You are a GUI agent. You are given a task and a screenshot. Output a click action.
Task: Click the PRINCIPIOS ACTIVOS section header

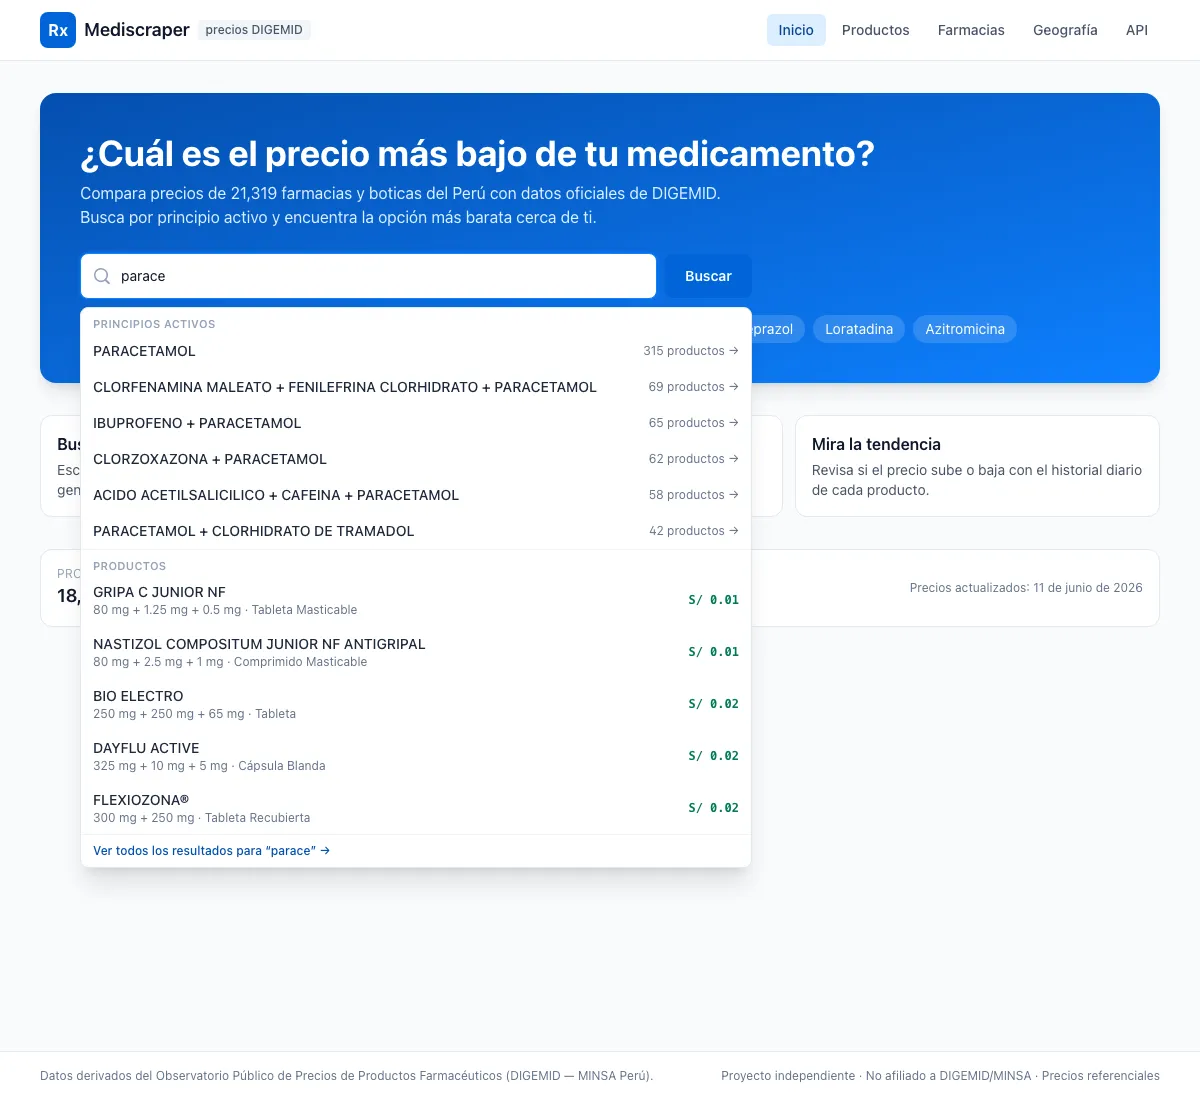154,324
